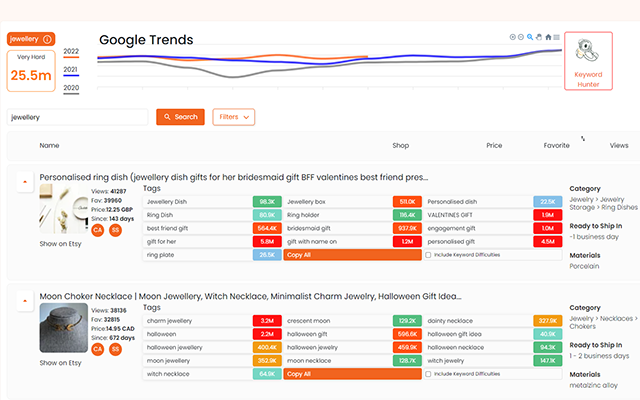Viewport: 640px width, 400px height.
Task: Toggle the 2022 trend series legend
Action: click(71, 53)
